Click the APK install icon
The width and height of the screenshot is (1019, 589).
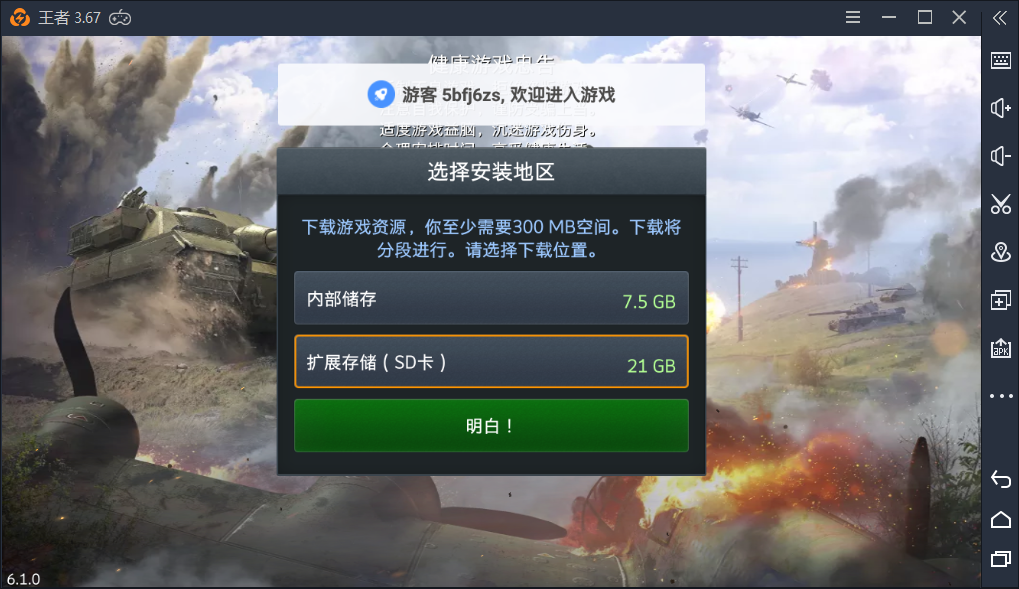coord(1001,348)
